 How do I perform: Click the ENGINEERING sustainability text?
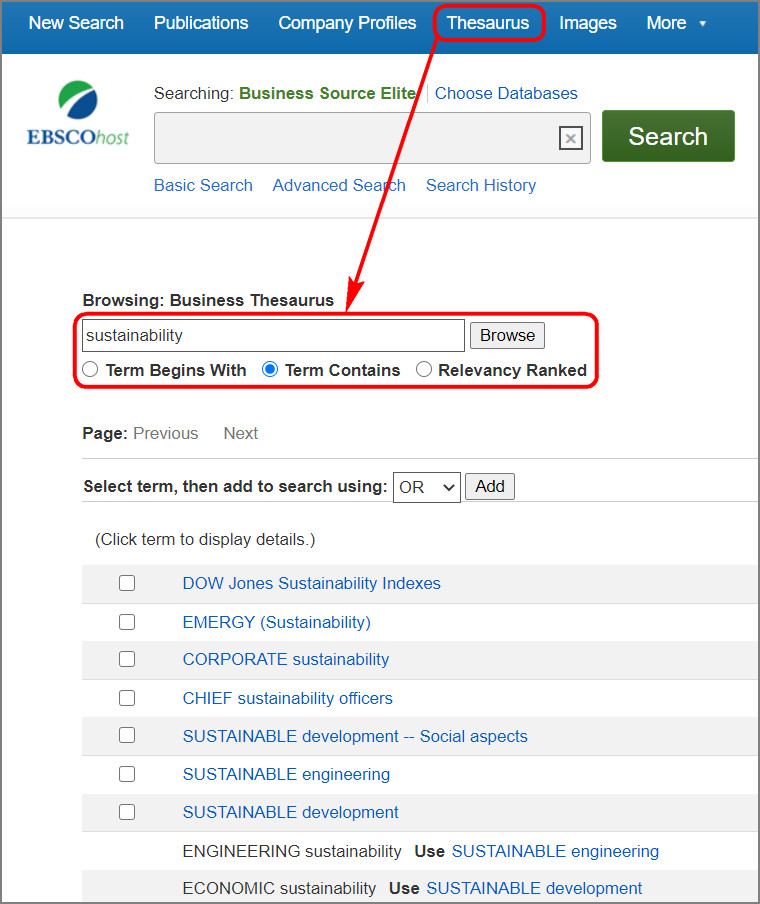tap(292, 852)
